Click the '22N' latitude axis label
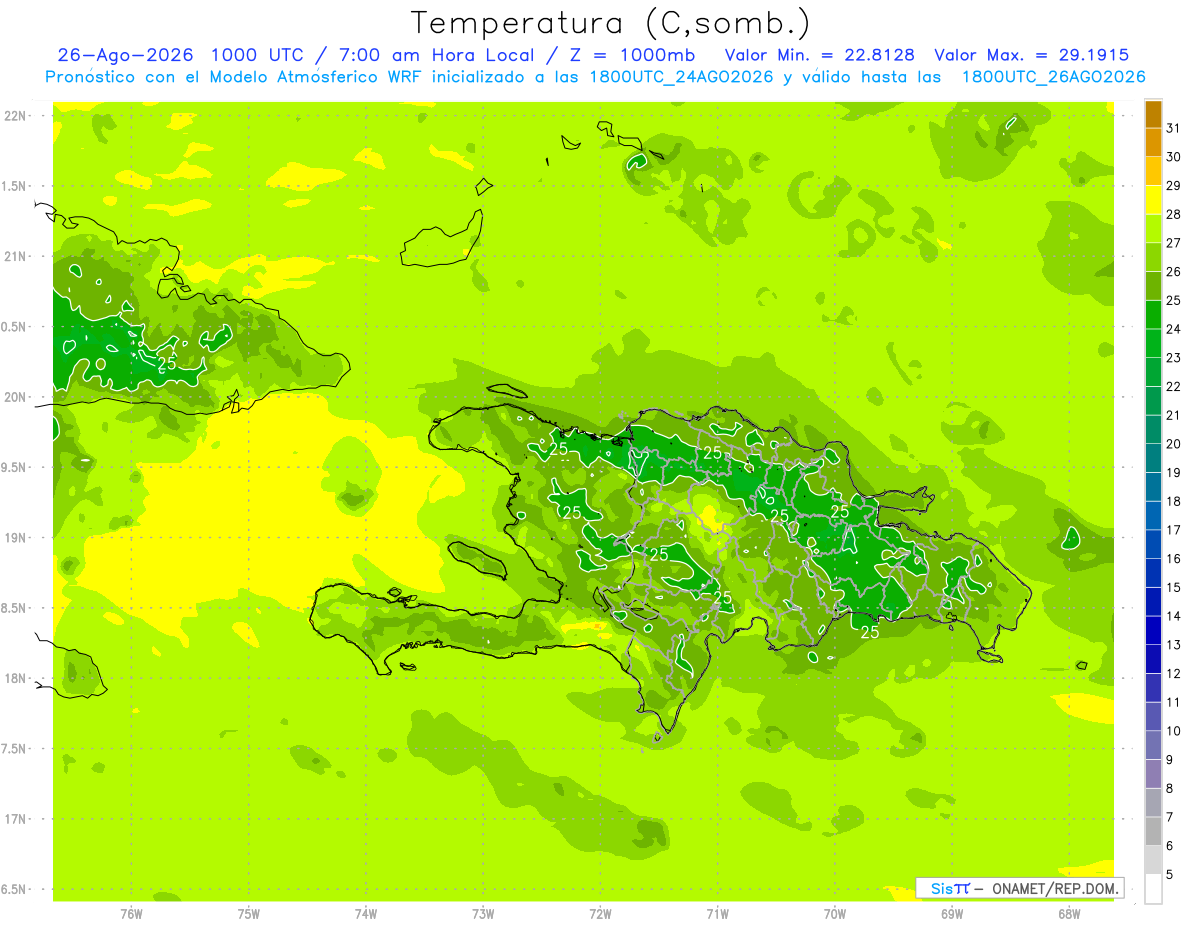Screen dimensions: 1200x927 point(15,116)
